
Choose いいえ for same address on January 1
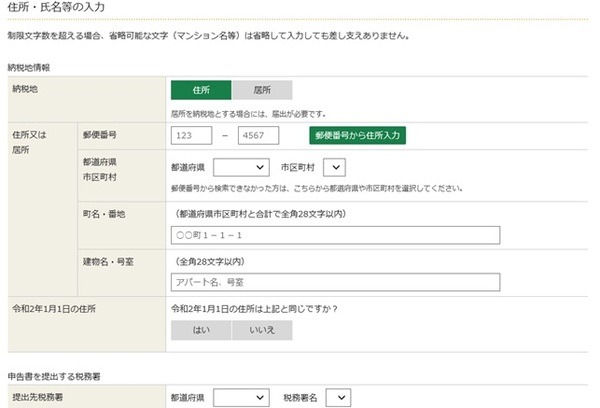pyautogui.click(x=262, y=330)
